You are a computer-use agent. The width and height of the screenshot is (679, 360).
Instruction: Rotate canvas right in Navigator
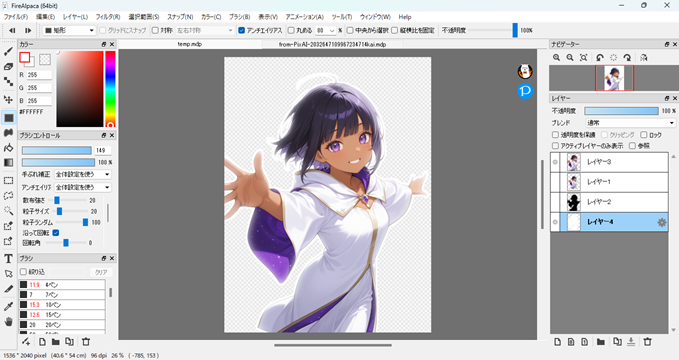coord(627,58)
